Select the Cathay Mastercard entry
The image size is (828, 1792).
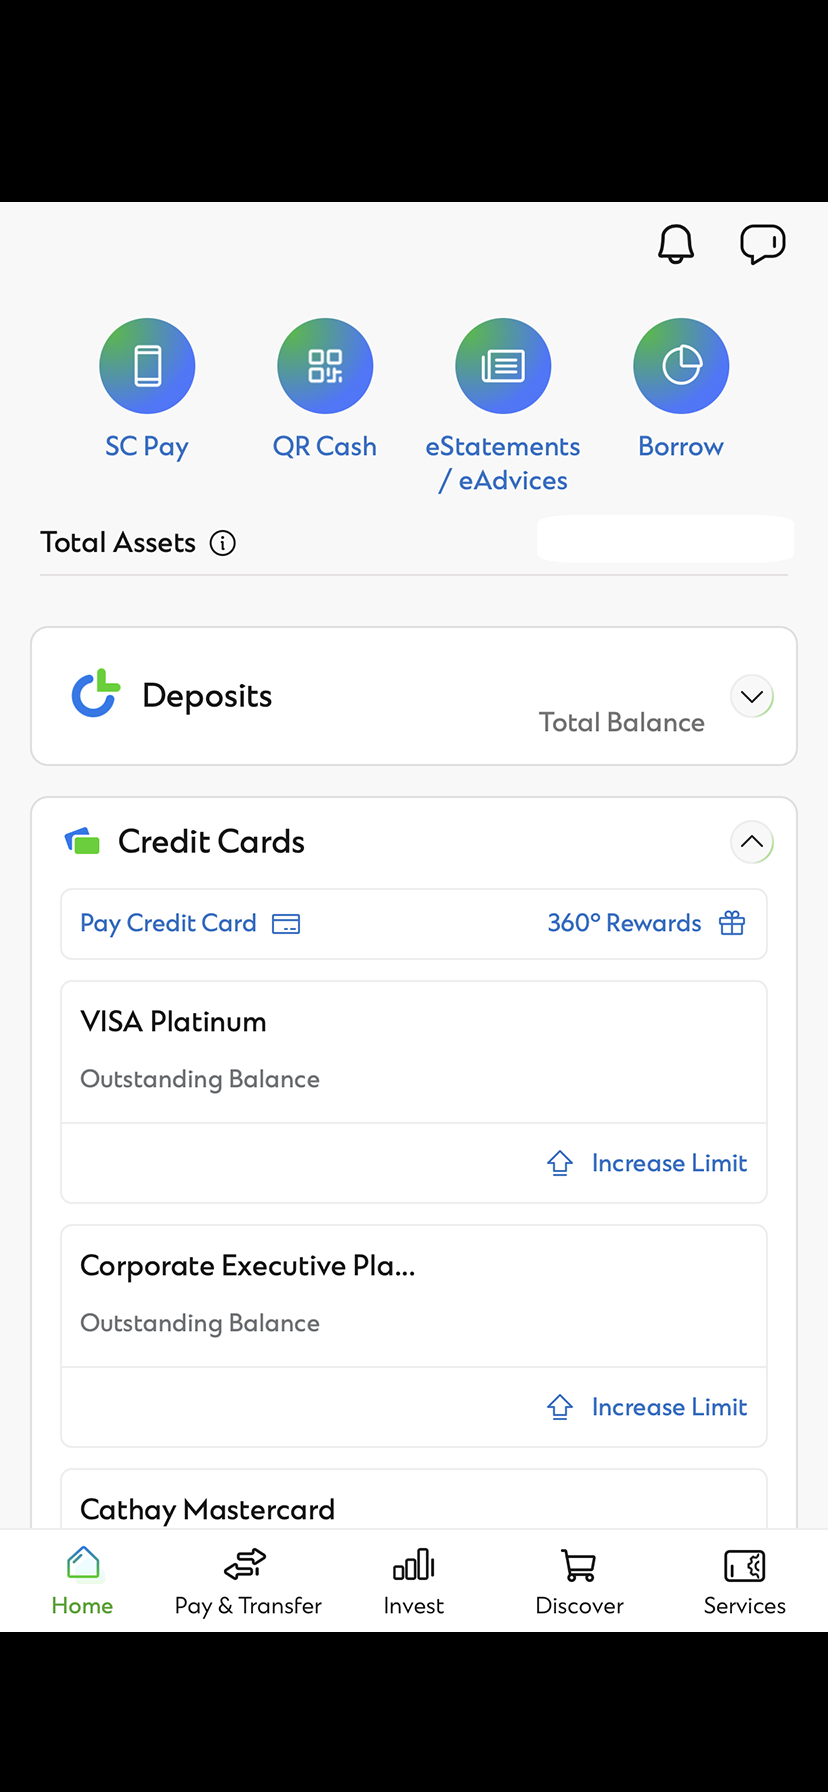point(208,1509)
